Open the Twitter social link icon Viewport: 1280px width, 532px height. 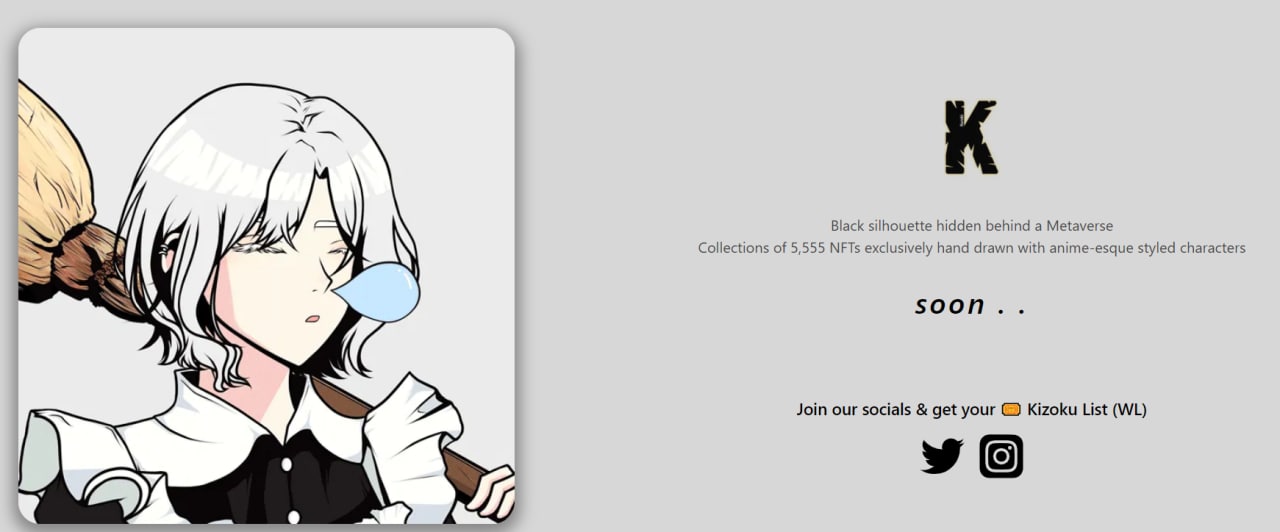coord(942,456)
